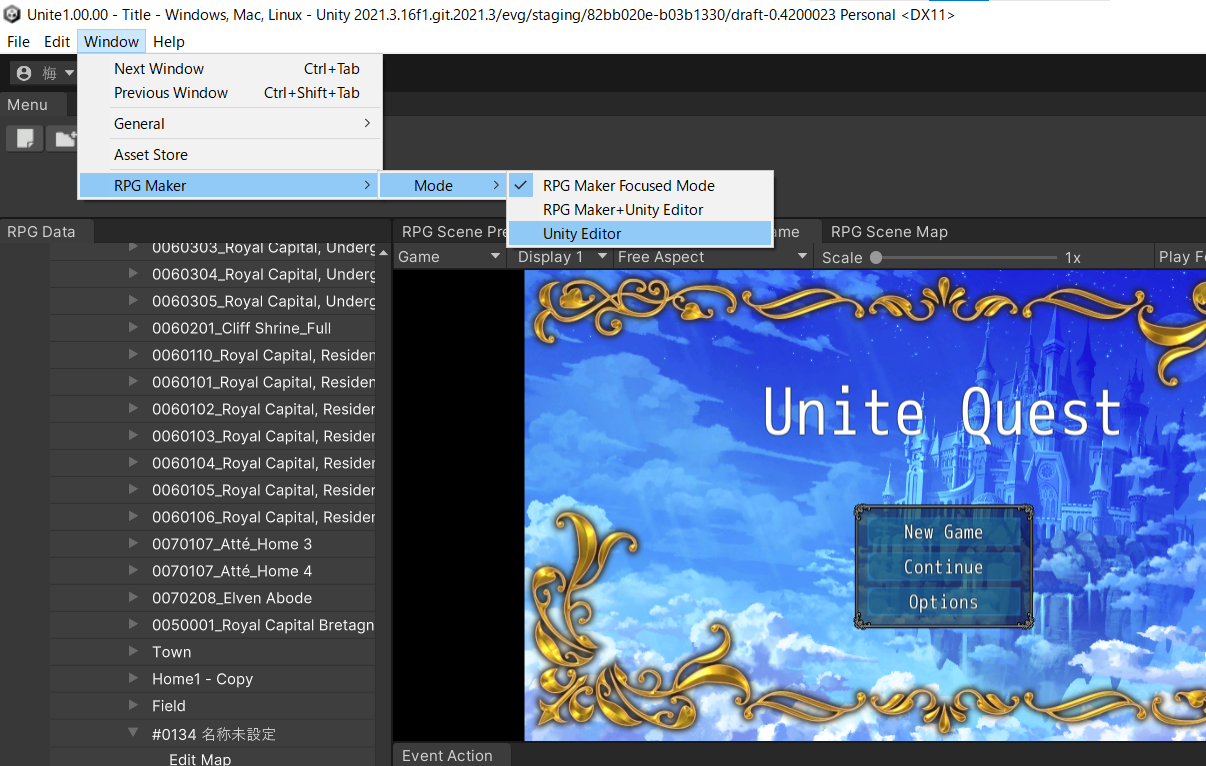Expand the 0060304_Royal Capital map entry
Viewport: 1206px width, 766px height.
(133, 274)
